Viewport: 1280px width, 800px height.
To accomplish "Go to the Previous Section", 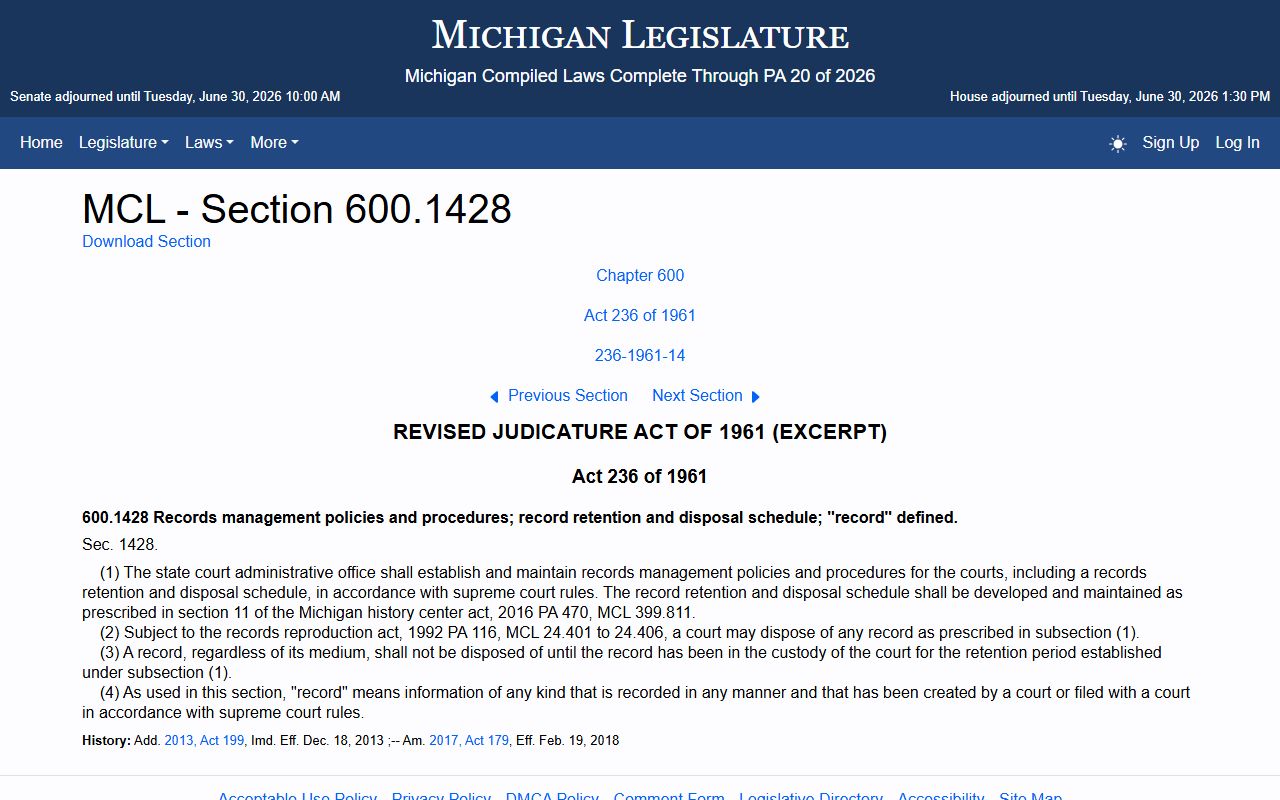I will coord(567,395).
